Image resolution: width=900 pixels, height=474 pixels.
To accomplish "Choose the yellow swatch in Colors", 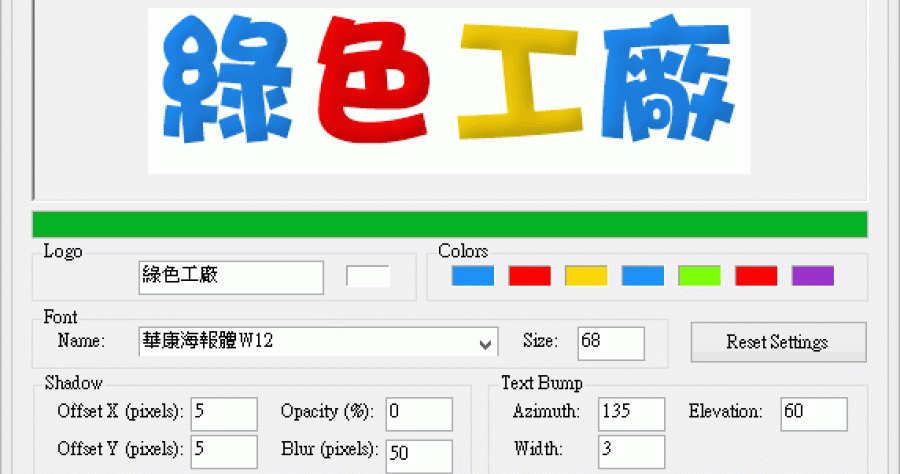I will point(586,276).
